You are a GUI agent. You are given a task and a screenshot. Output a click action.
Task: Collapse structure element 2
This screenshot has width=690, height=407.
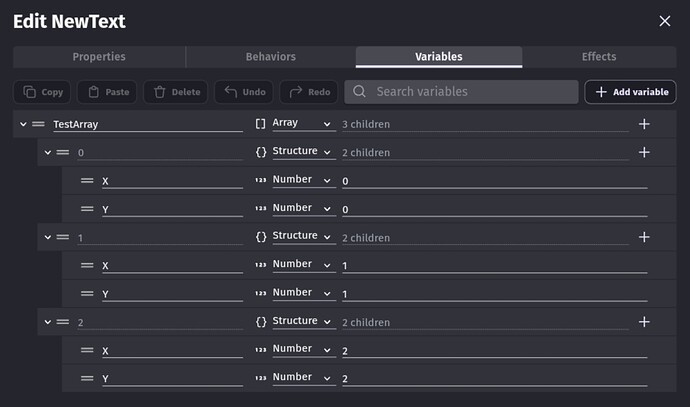point(48,322)
